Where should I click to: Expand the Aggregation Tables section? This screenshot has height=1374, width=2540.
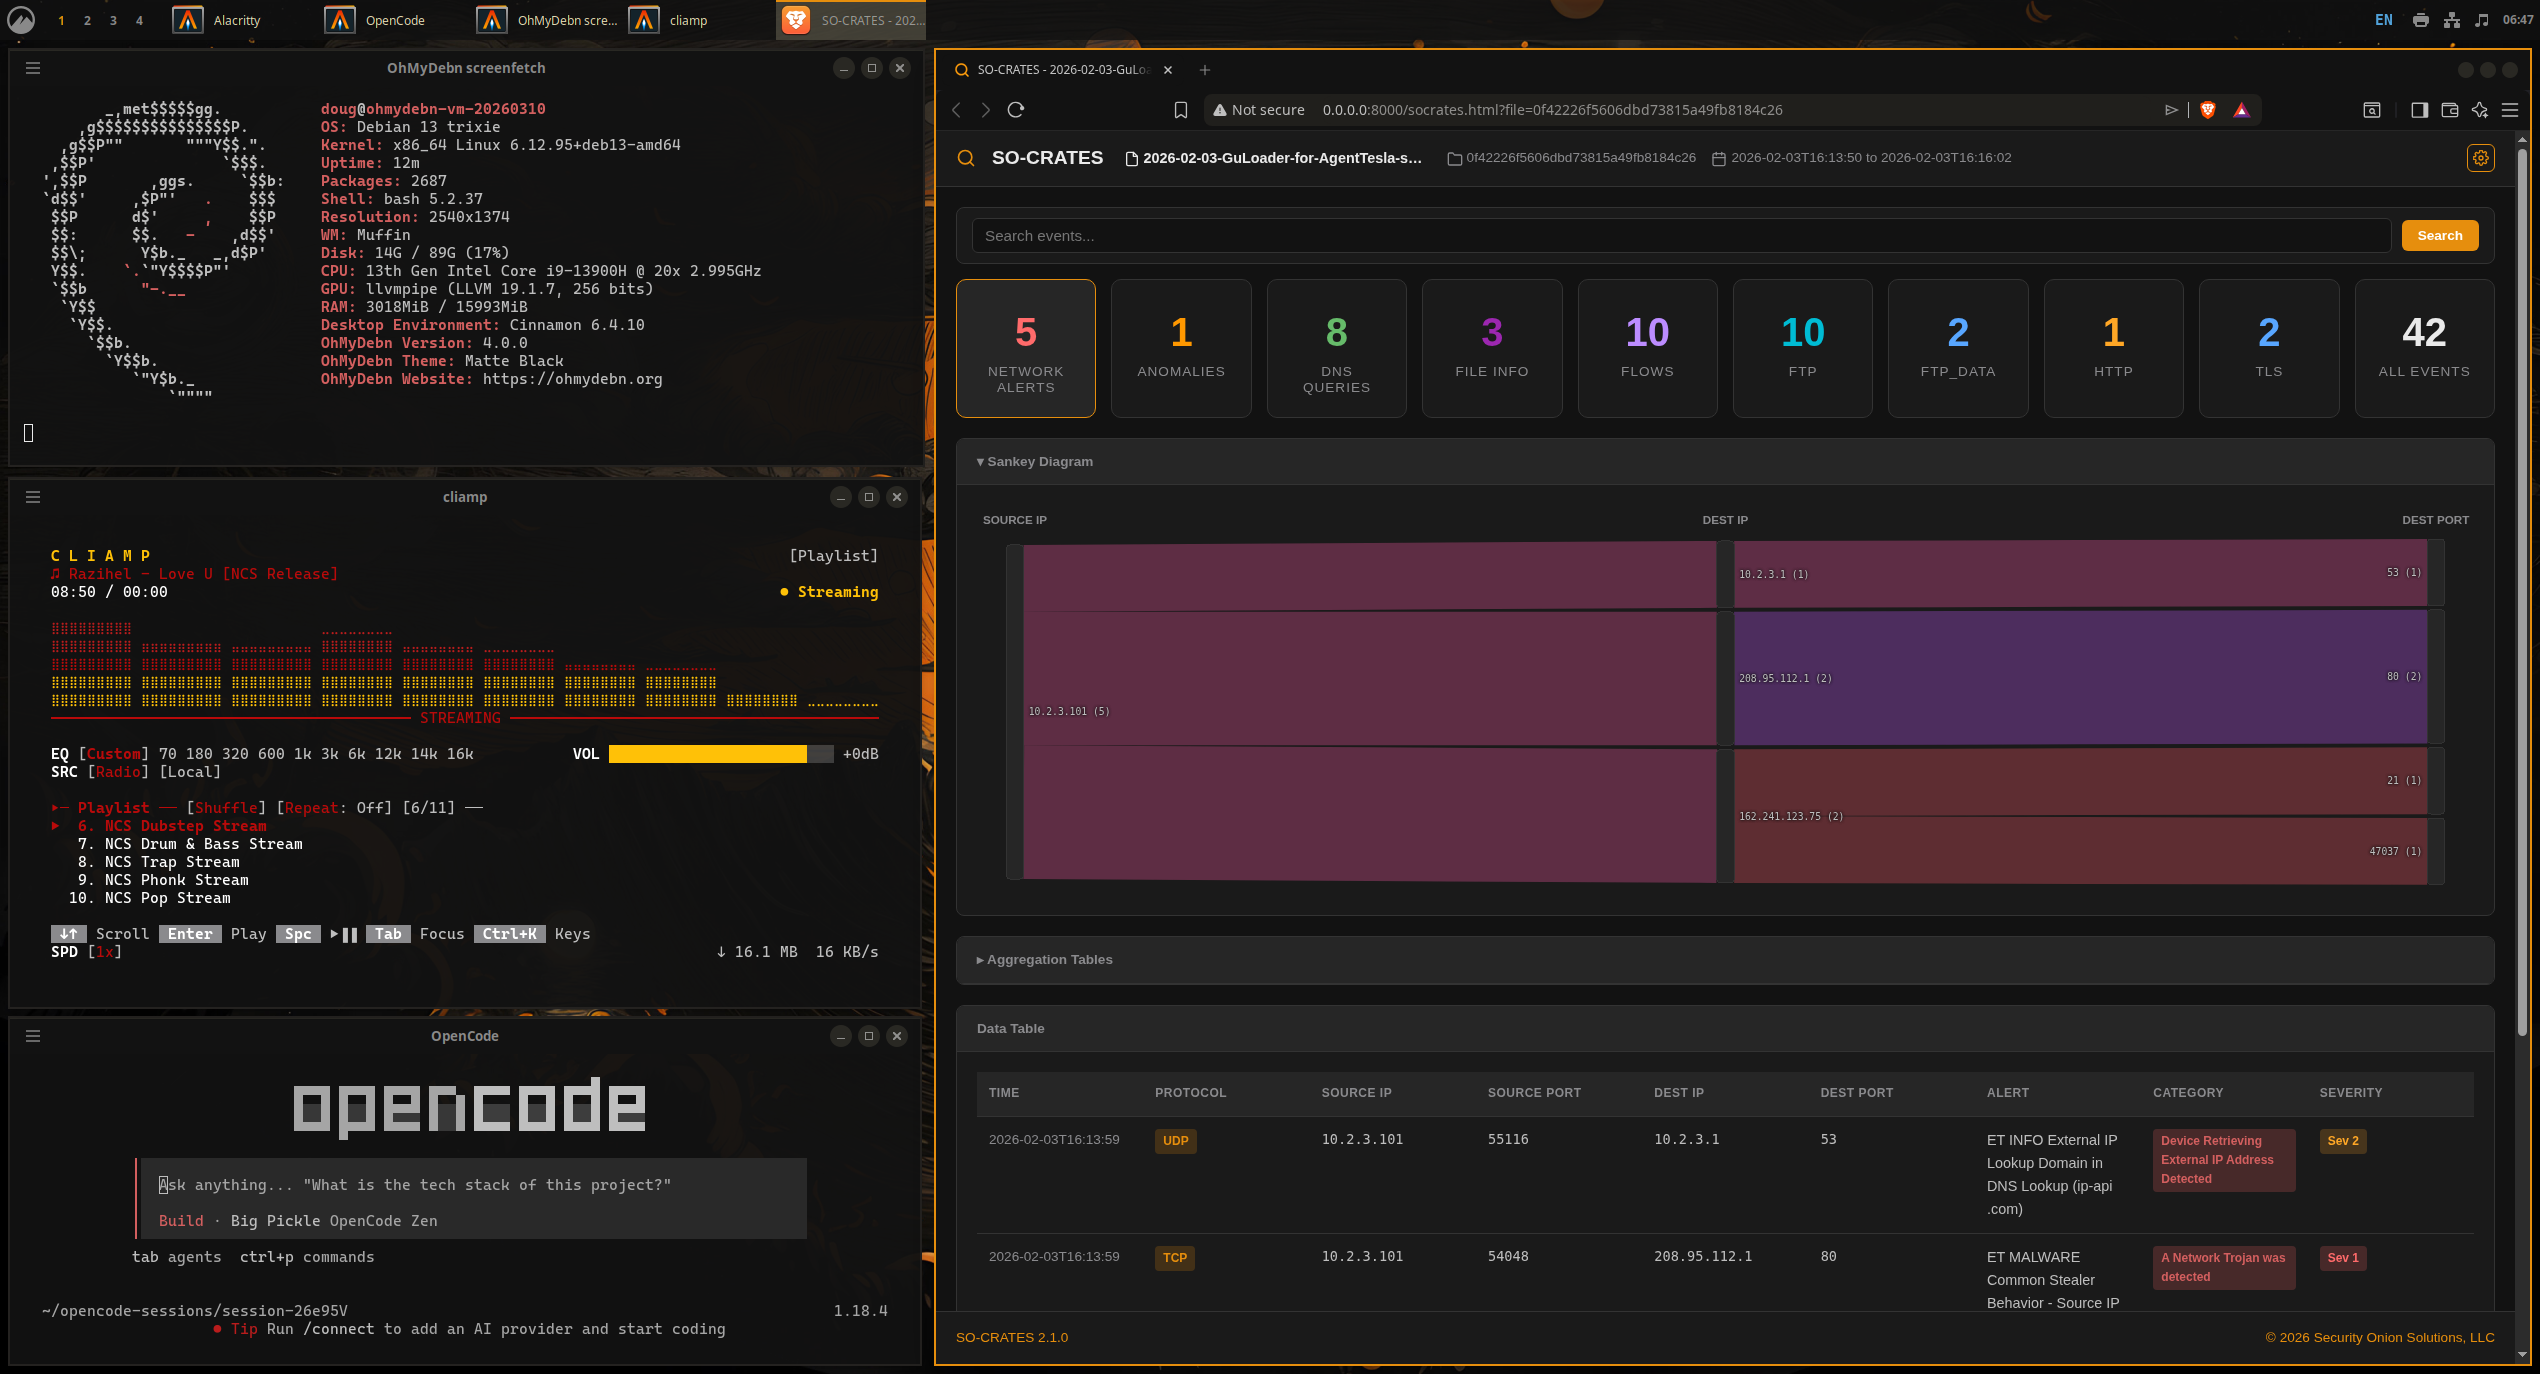pos(1044,960)
